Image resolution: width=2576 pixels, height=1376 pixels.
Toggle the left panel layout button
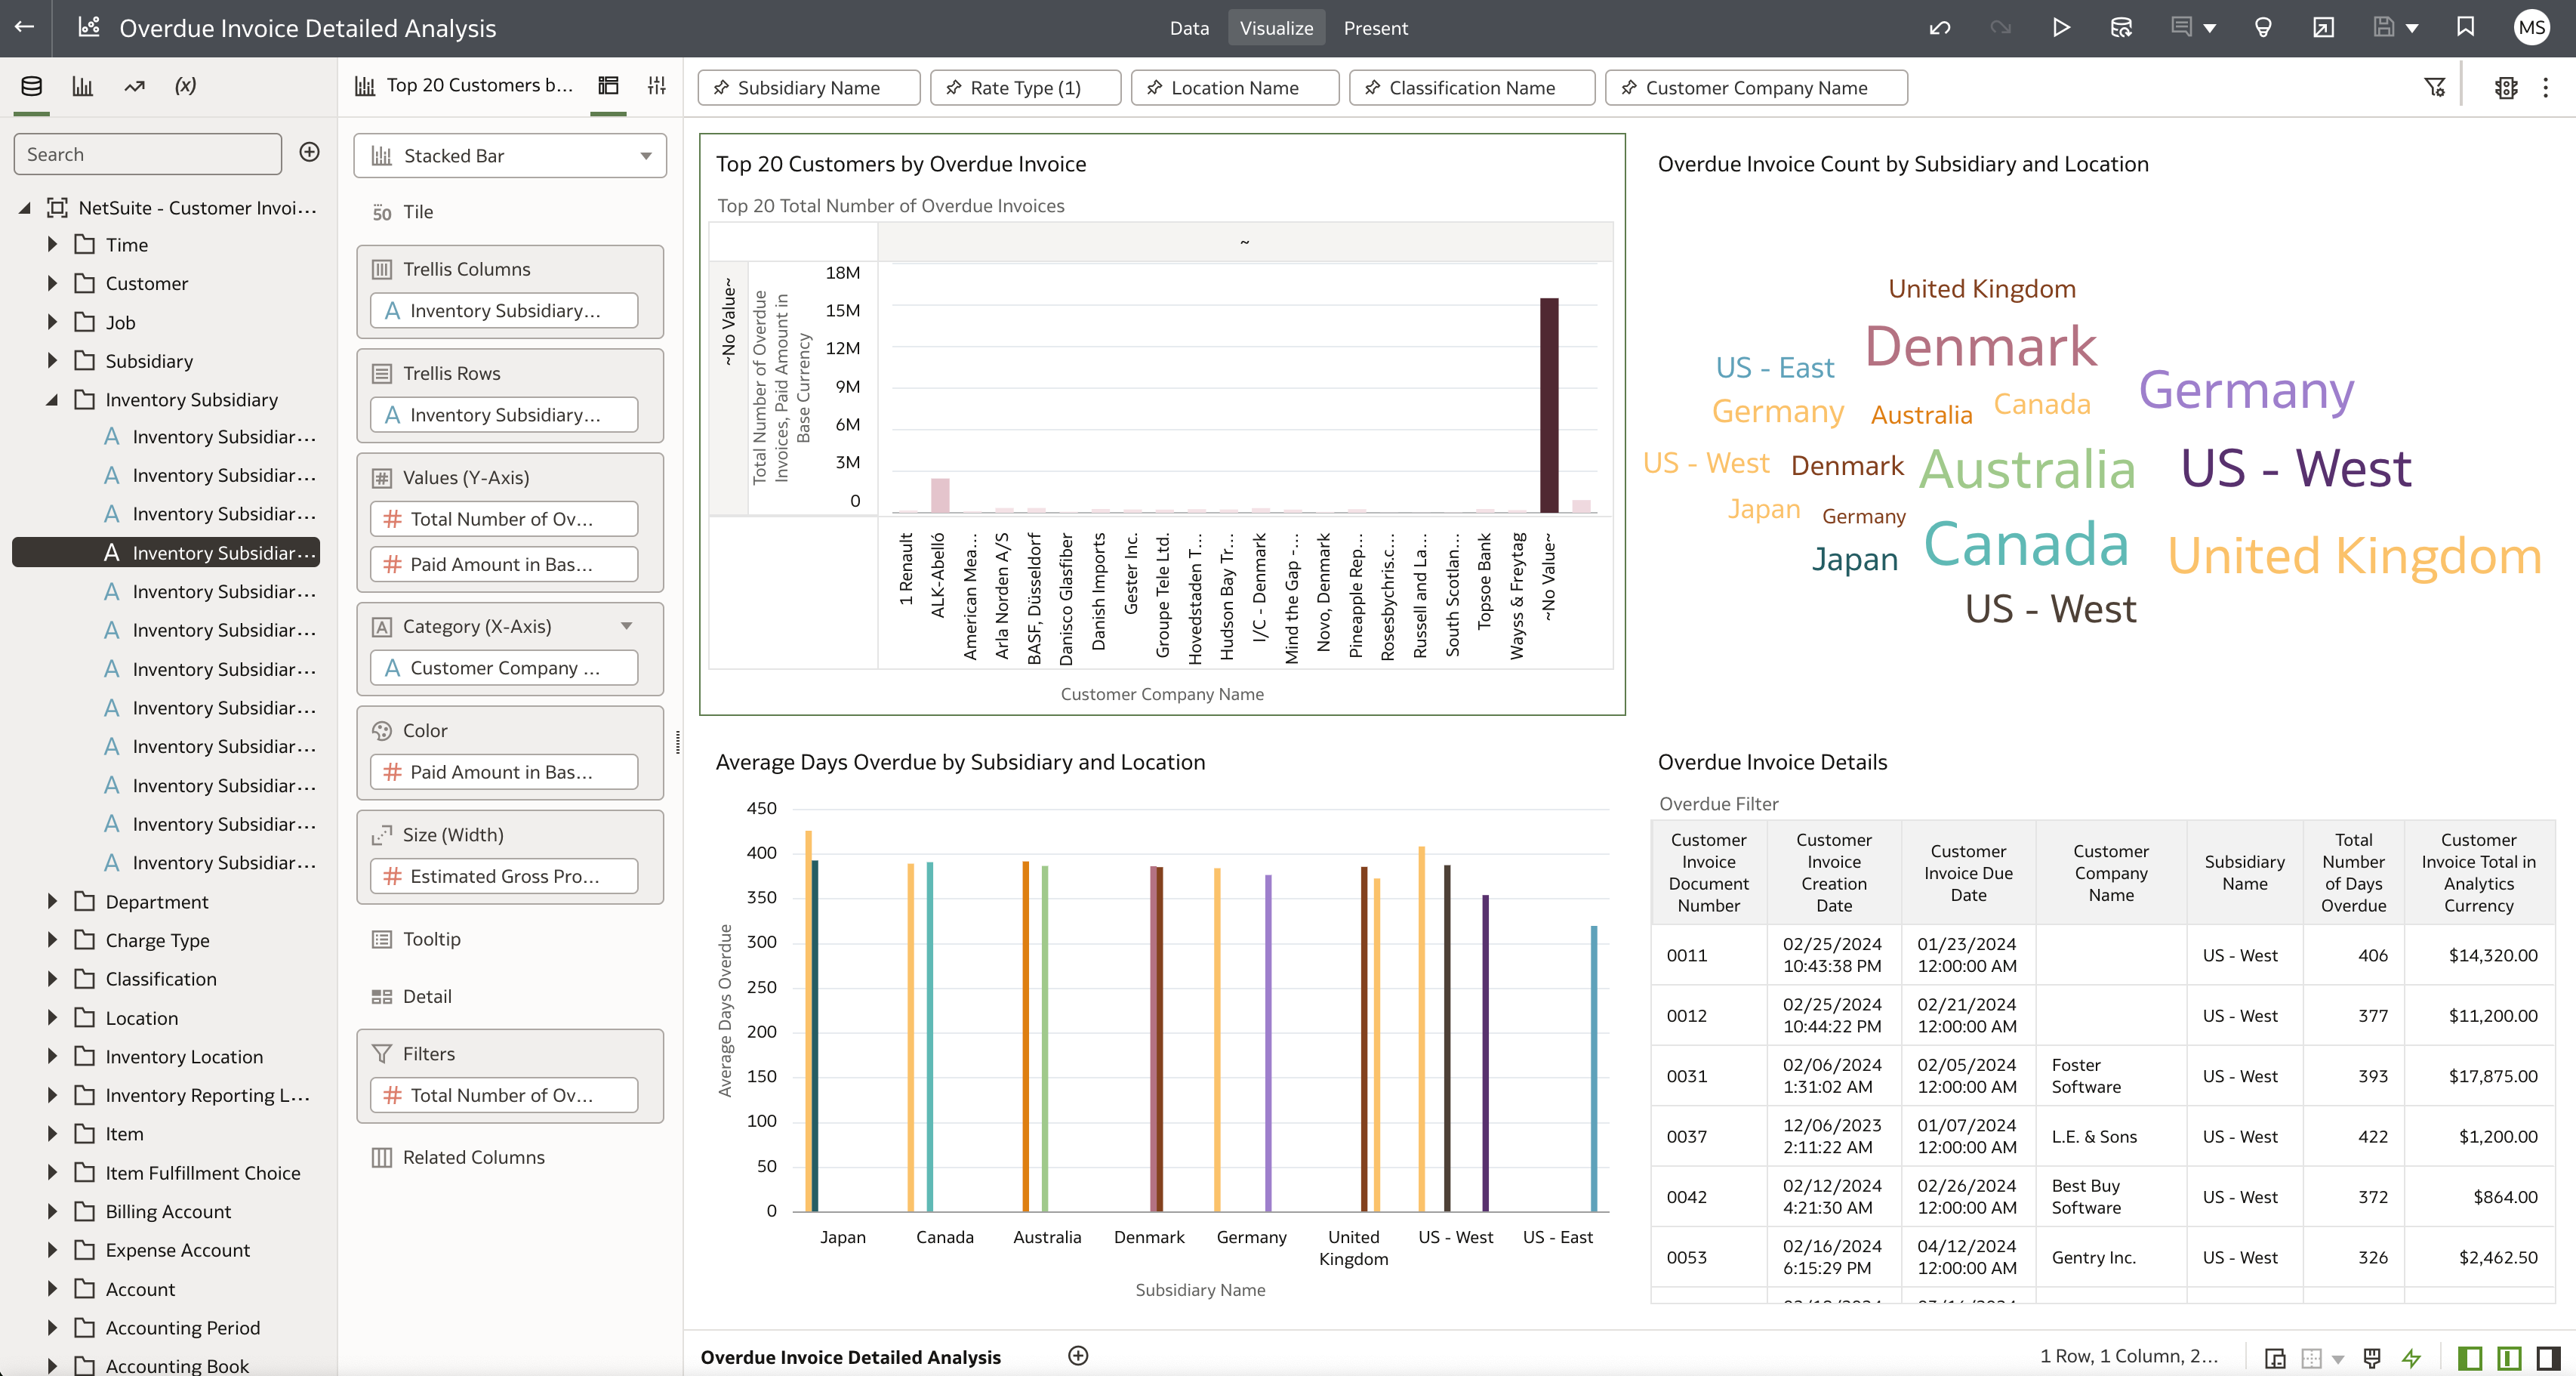pyautogui.click(x=2469, y=1357)
